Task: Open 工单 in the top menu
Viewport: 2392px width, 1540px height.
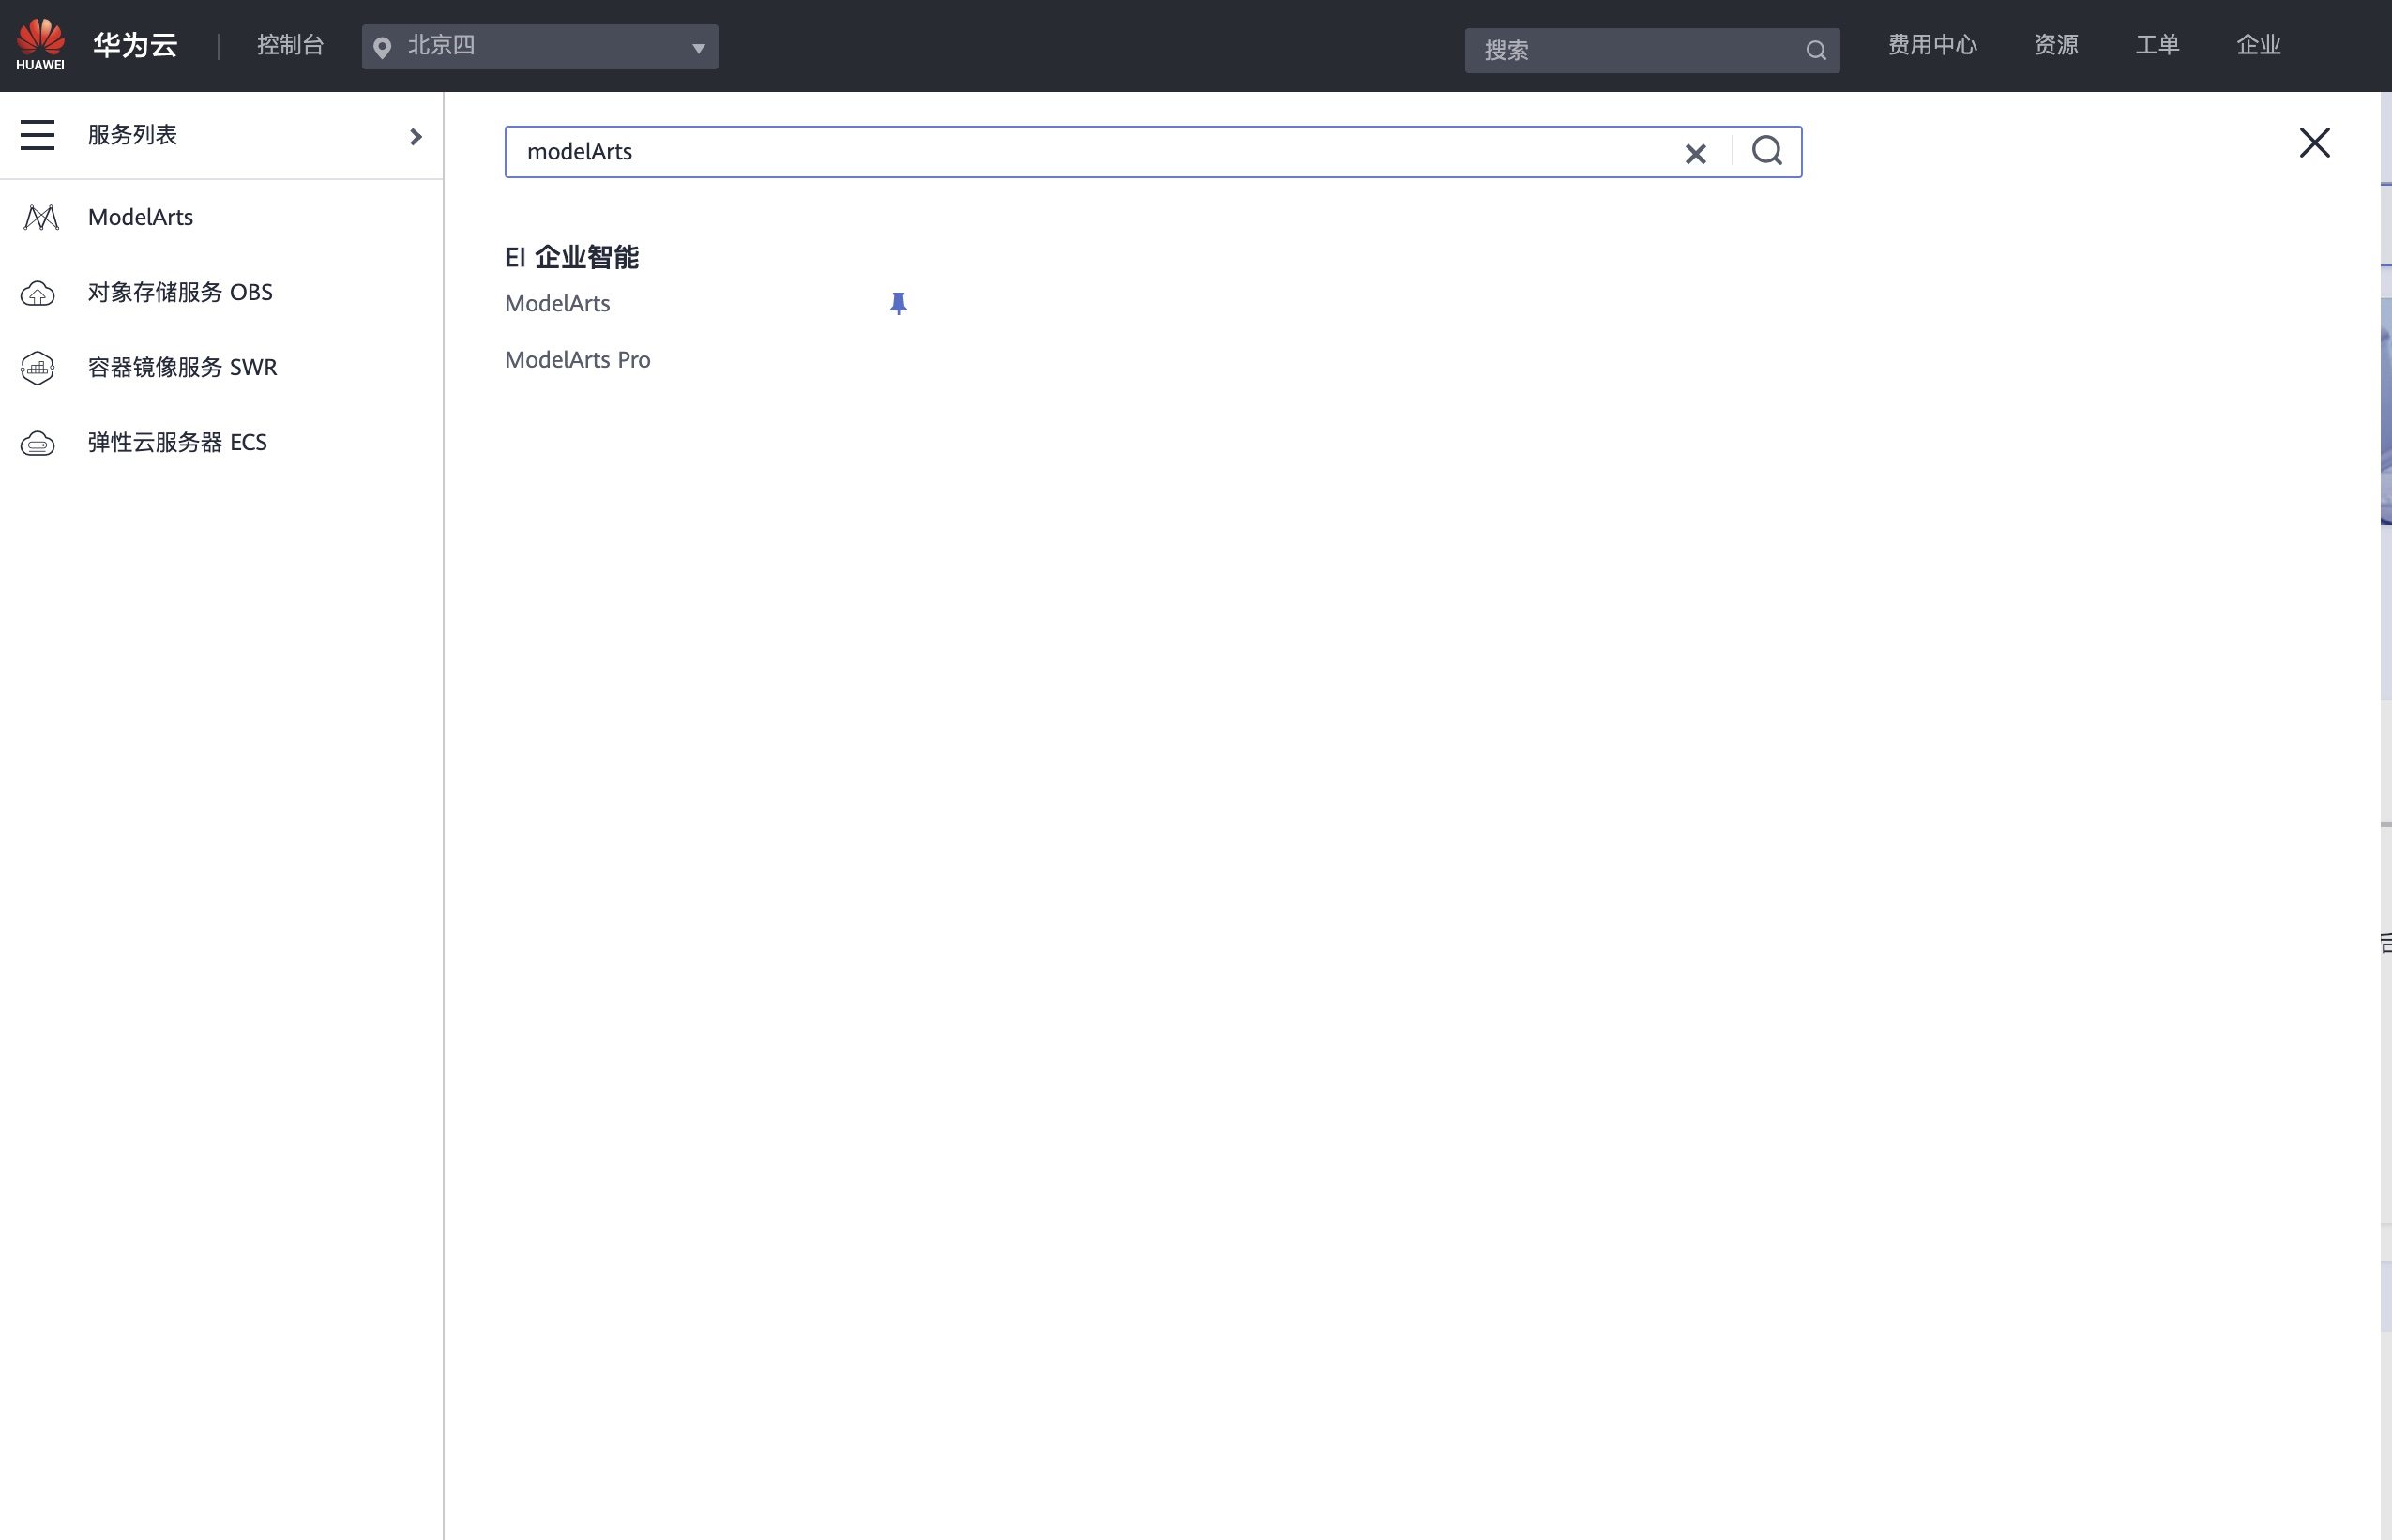Action: click(x=2157, y=45)
